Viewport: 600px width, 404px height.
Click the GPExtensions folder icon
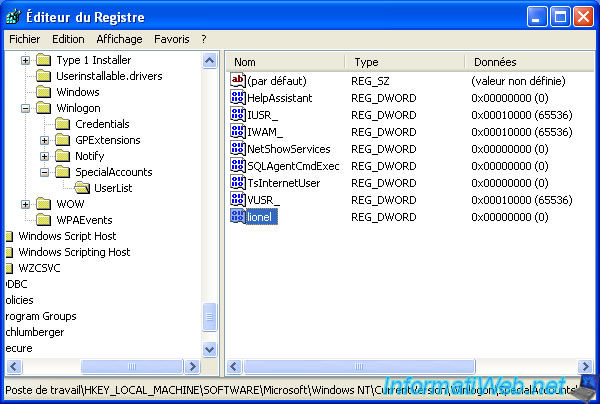(63, 140)
